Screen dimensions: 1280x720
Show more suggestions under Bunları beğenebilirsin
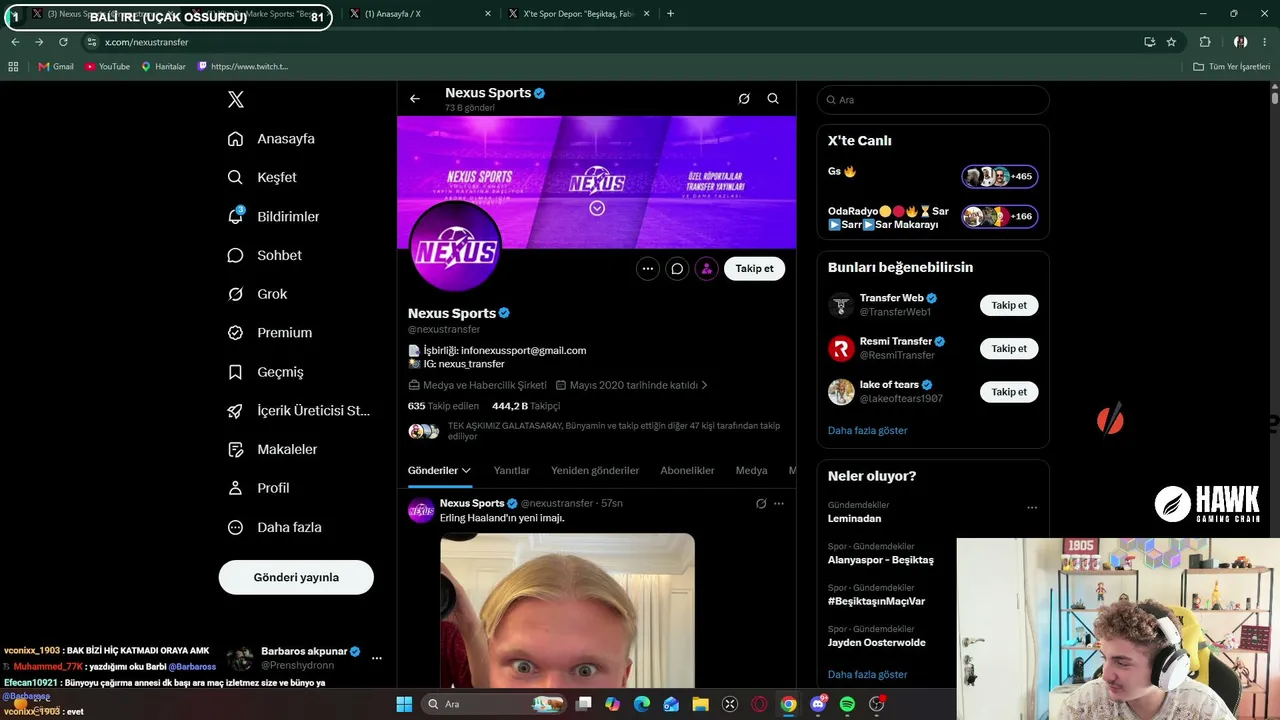click(x=868, y=430)
